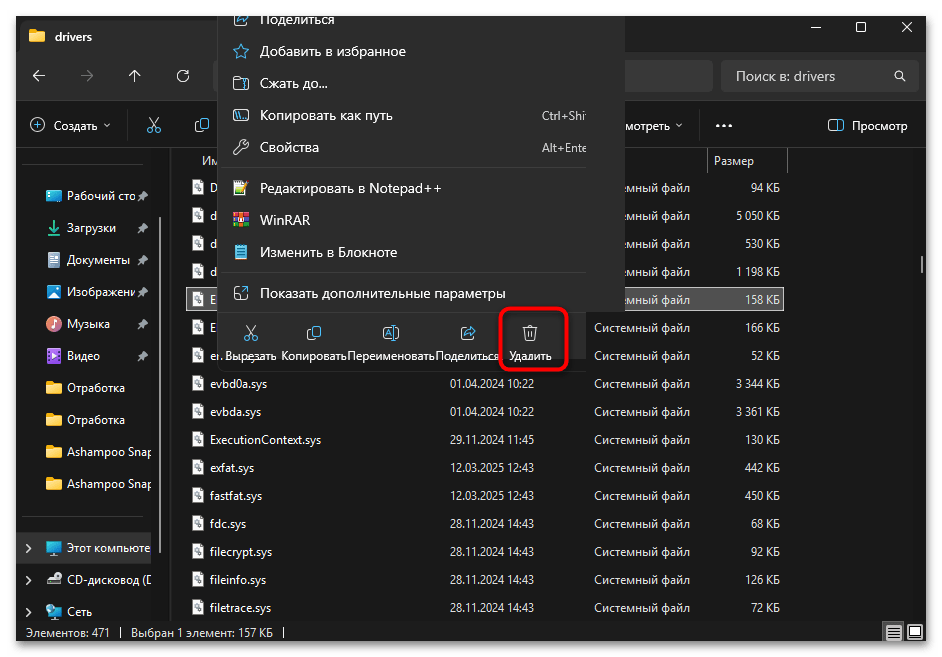Select the exfat.sys file
This screenshot has width=942, height=657.
(x=485, y=467)
